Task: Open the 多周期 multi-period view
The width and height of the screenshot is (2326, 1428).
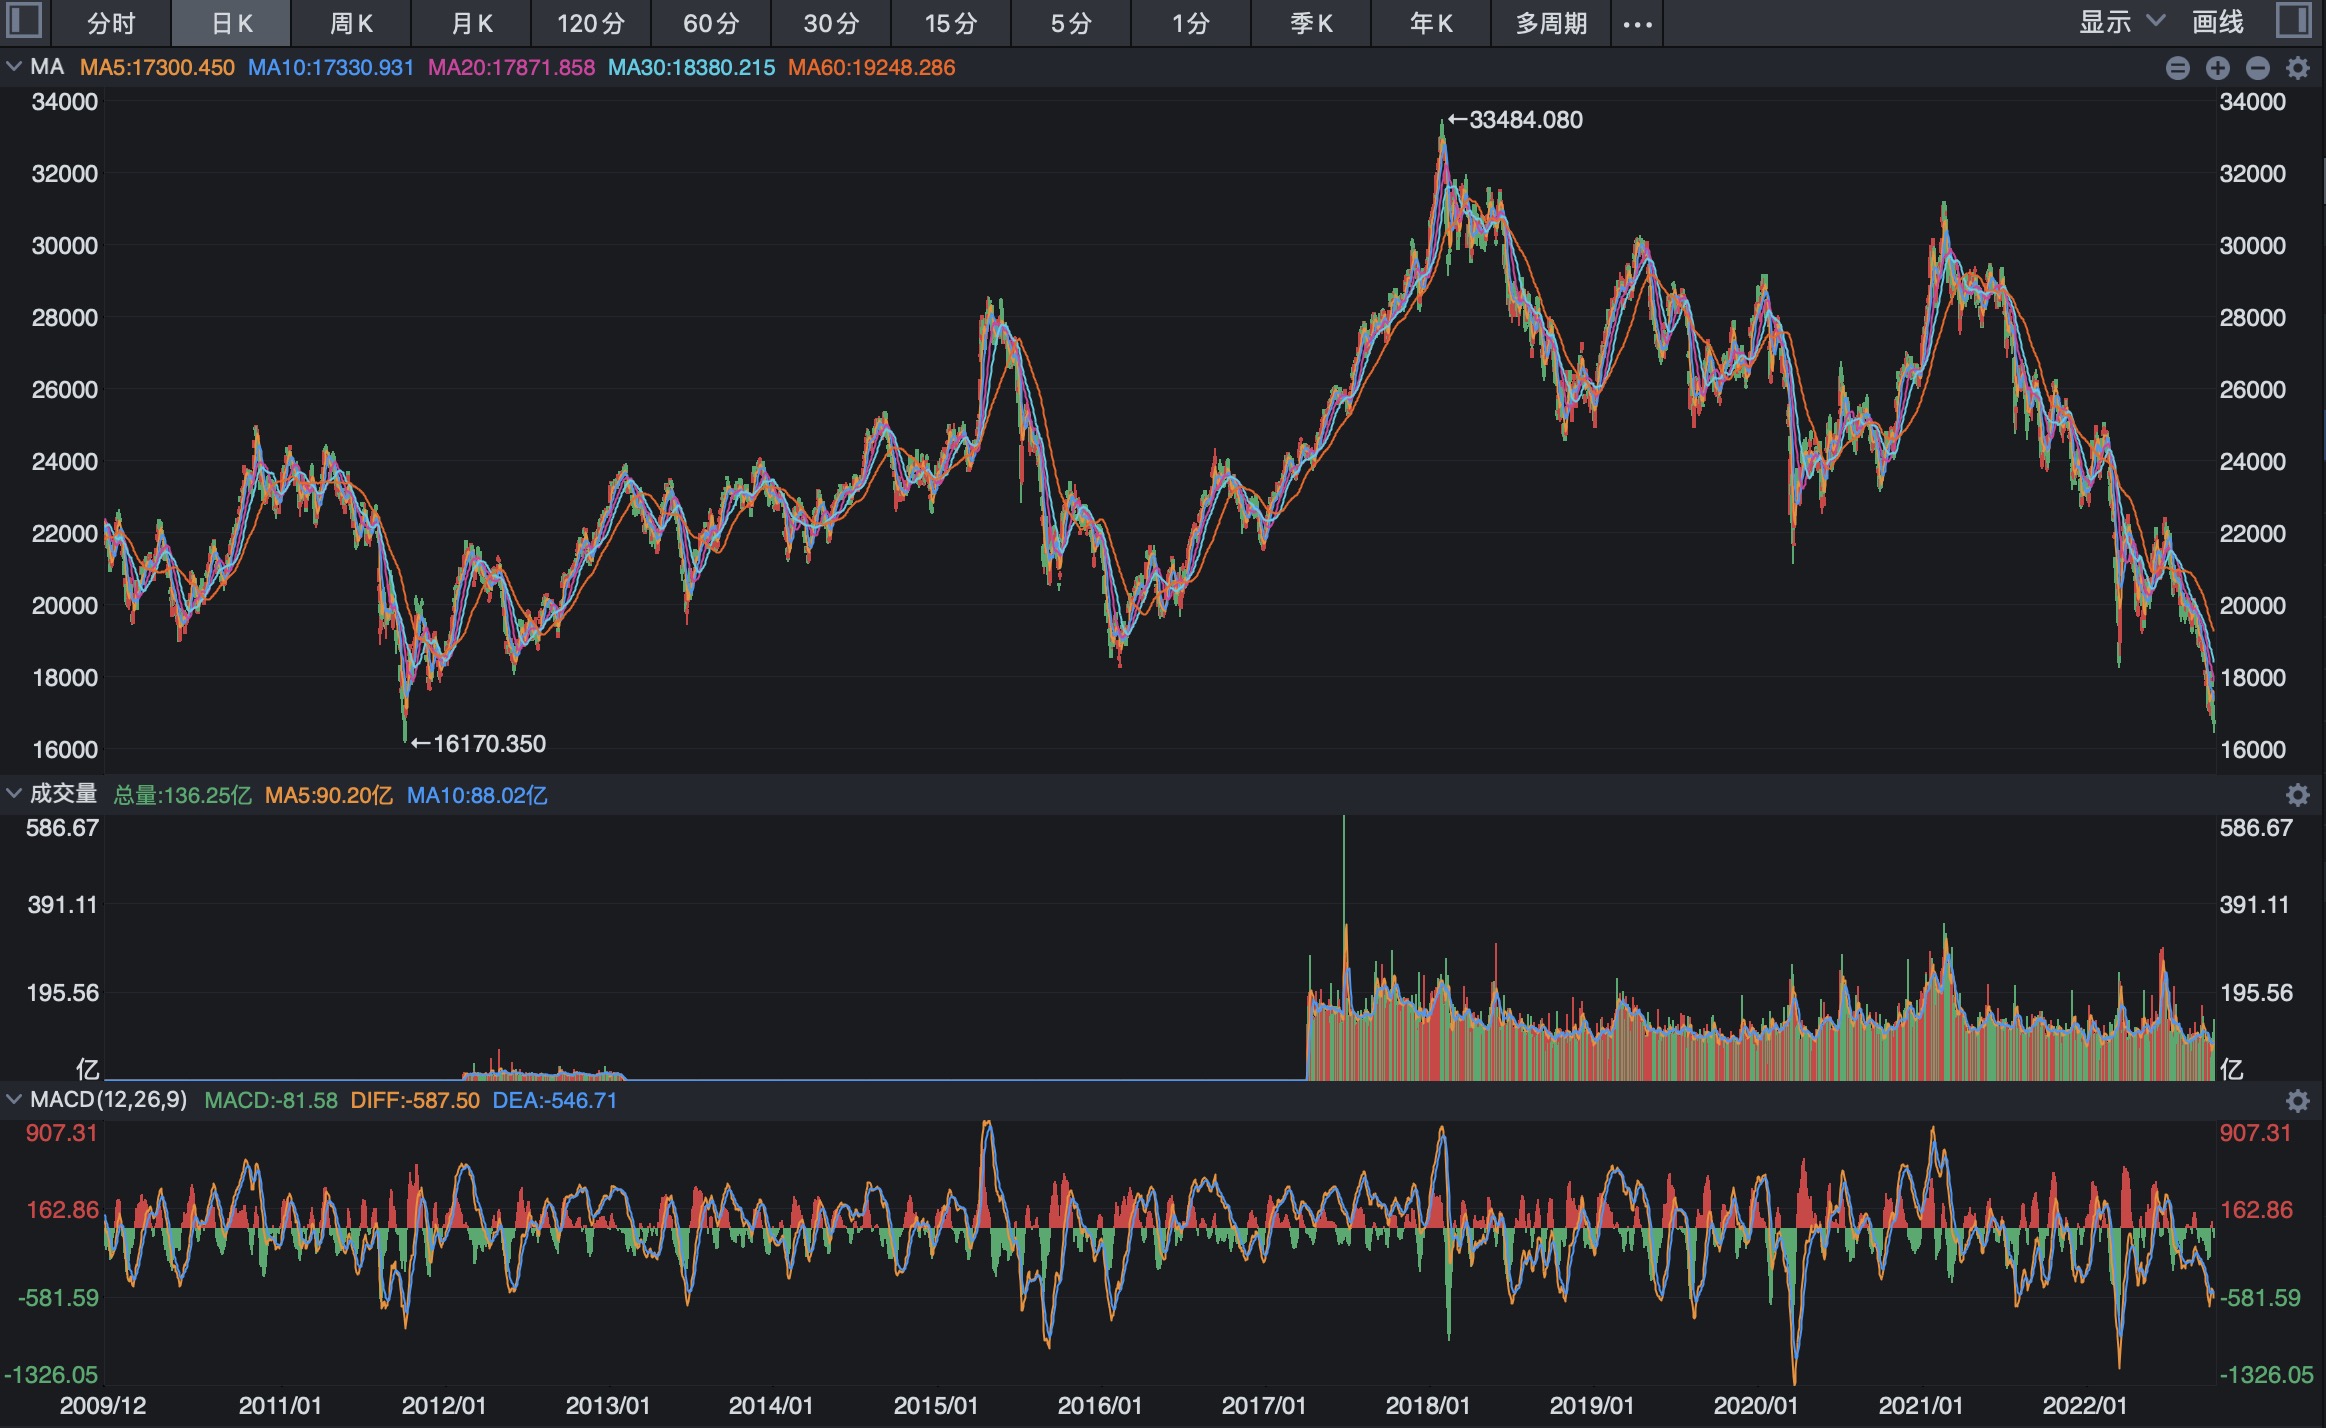Action: (1551, 24)
